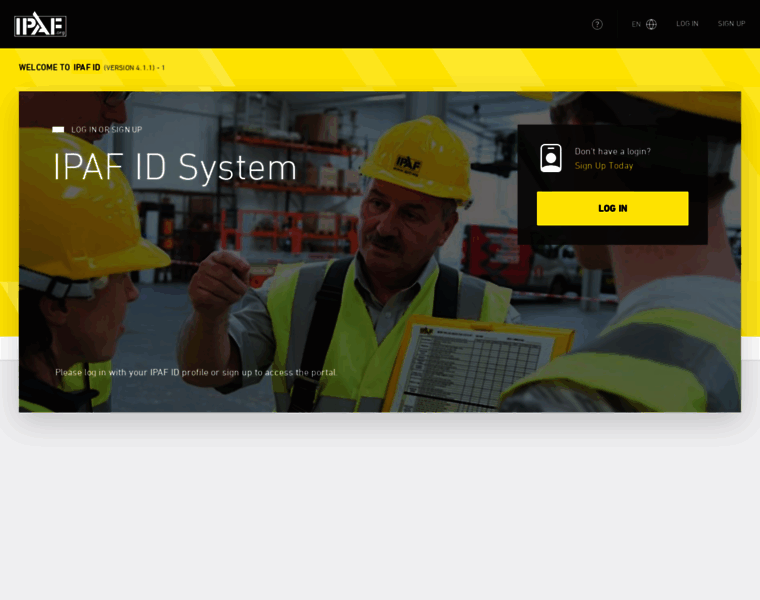Click the IPAF logo in header
Screen dimensions: 760x600
[40, 24]
